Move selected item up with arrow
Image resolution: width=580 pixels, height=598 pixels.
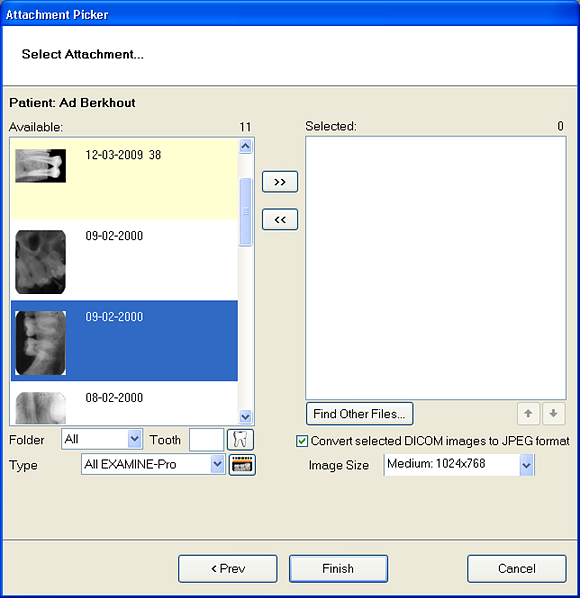click(528, 413)
